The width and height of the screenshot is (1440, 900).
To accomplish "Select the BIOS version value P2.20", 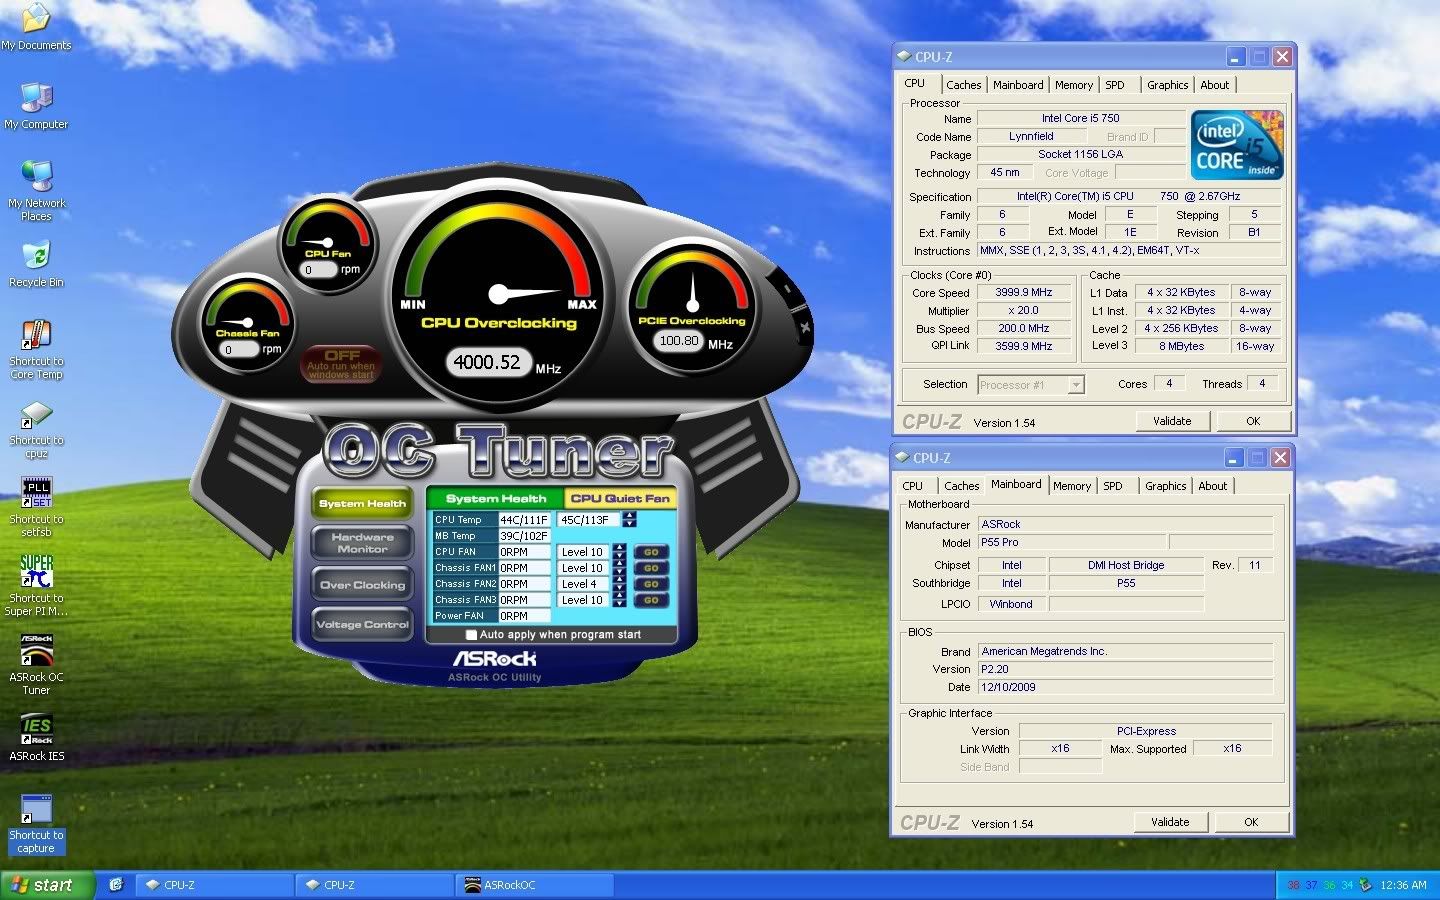I will pos(1125,669).
